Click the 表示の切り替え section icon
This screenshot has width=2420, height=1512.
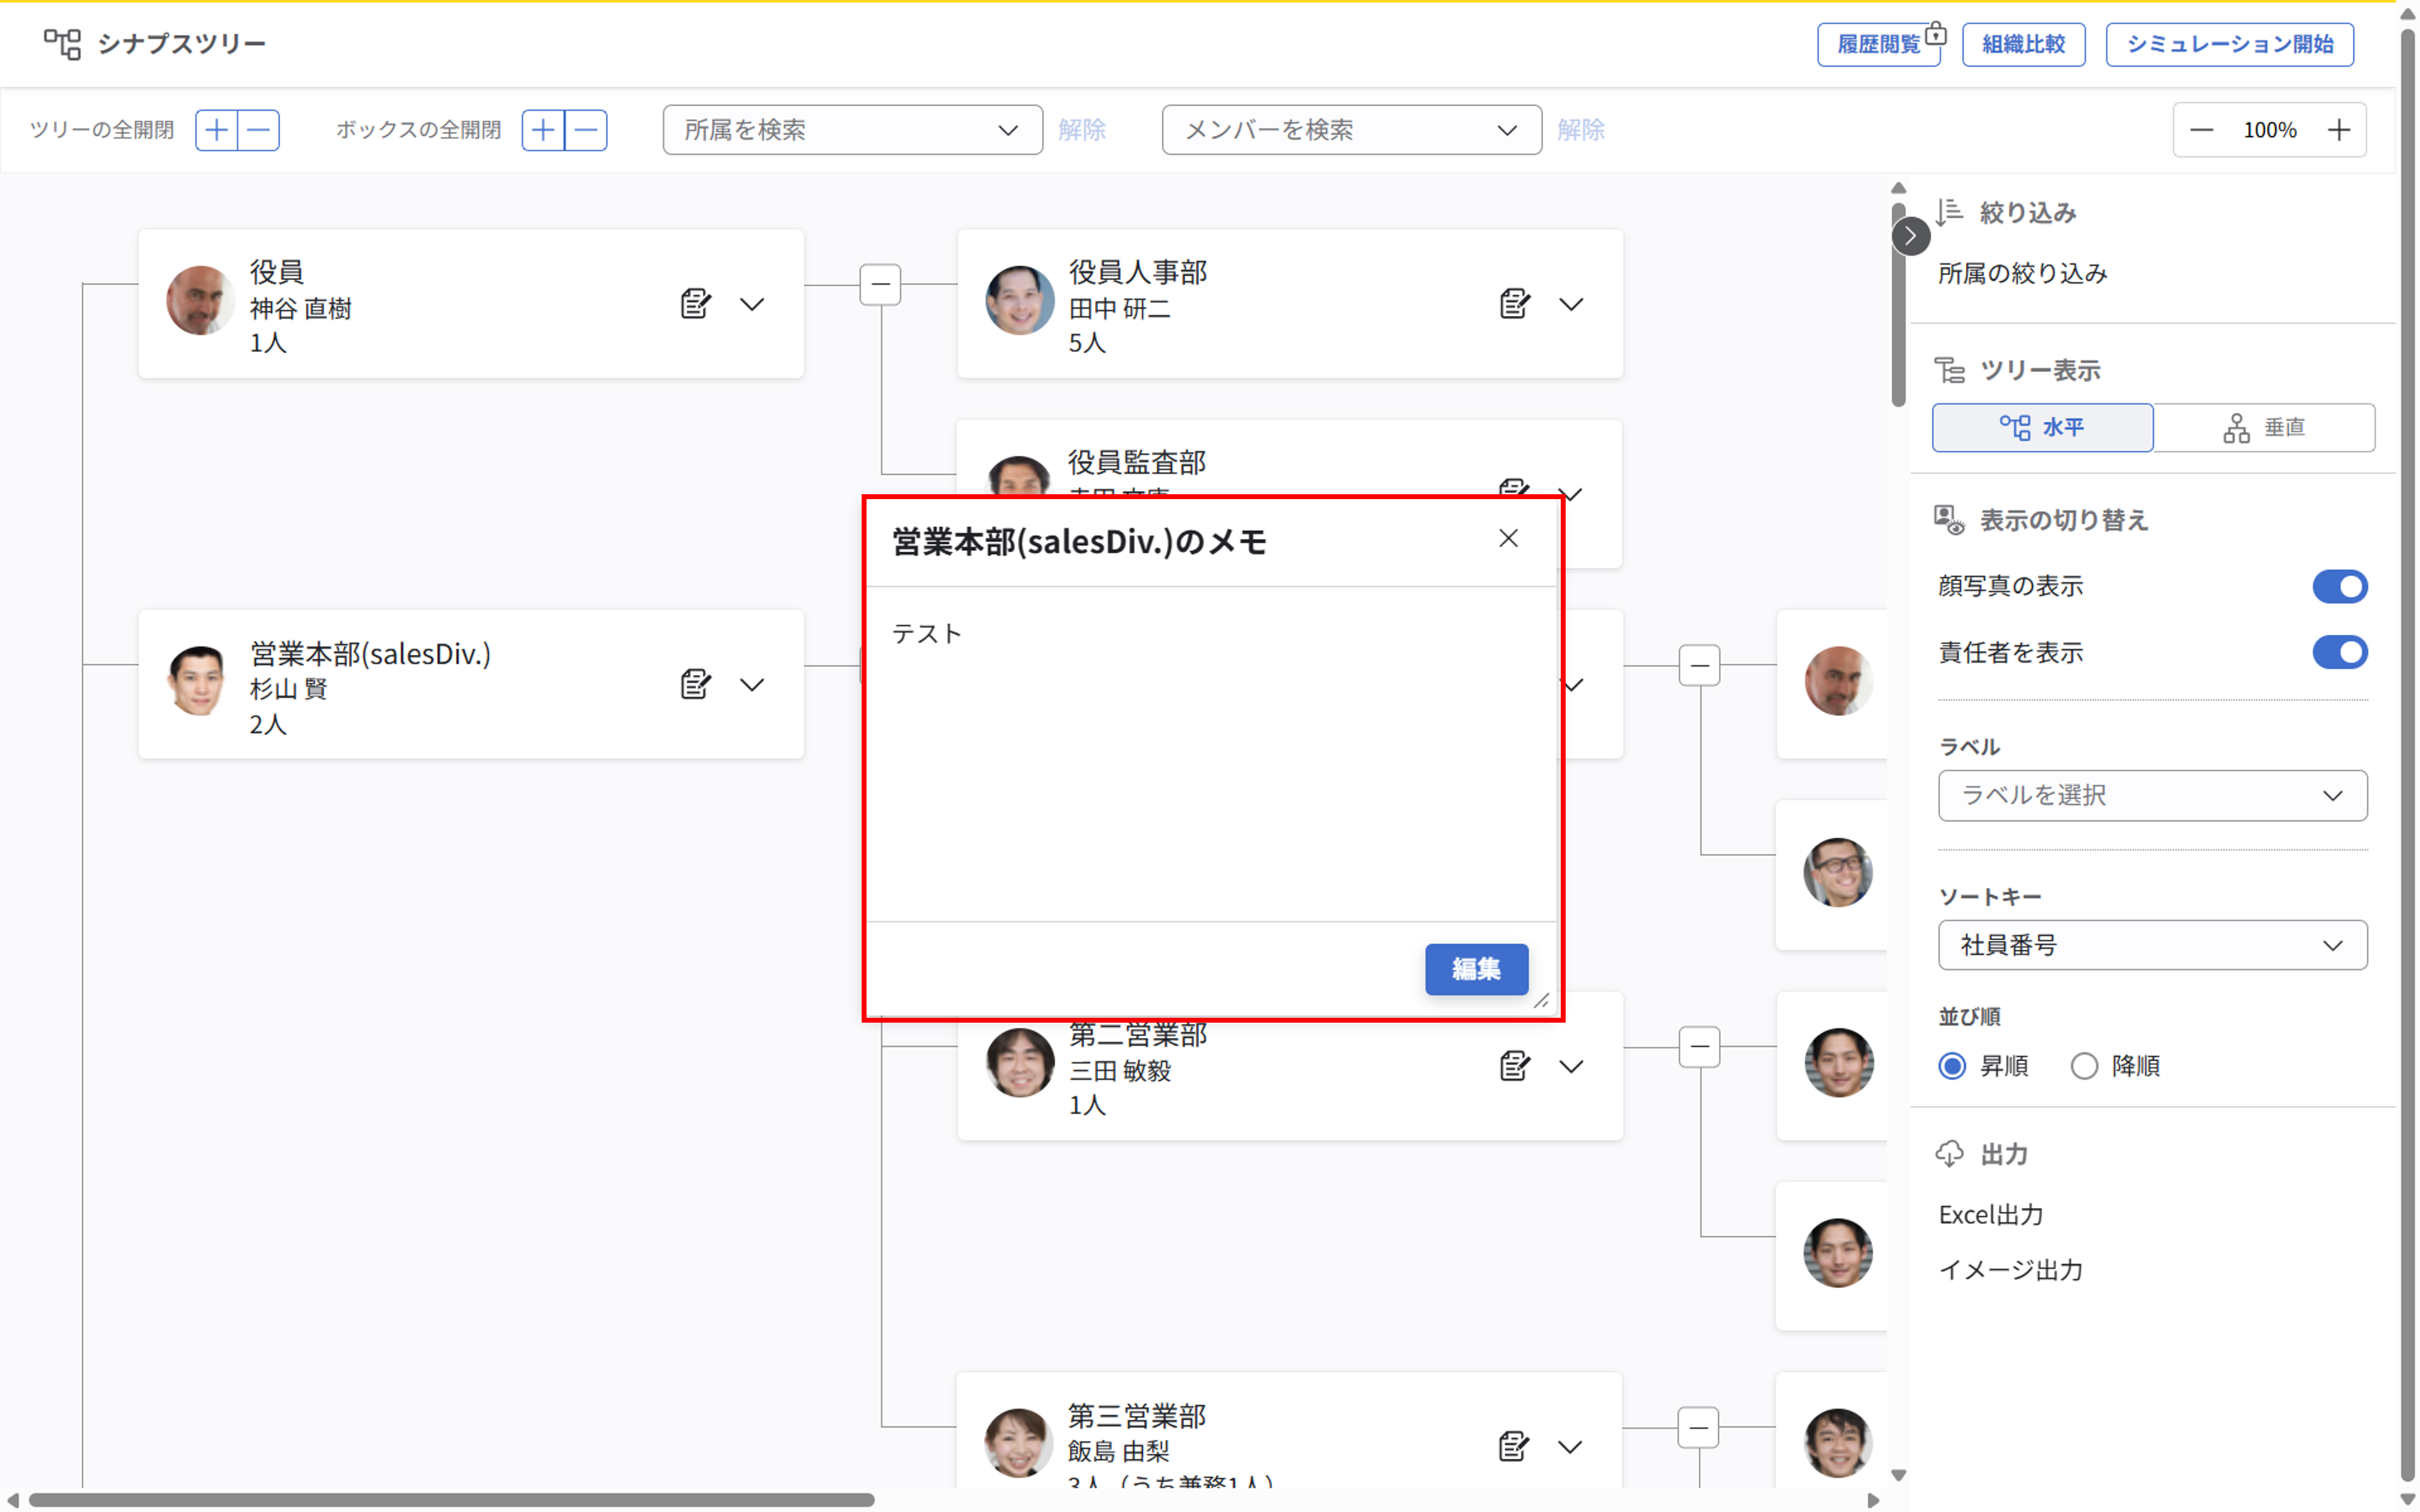tap(1949, 520)
